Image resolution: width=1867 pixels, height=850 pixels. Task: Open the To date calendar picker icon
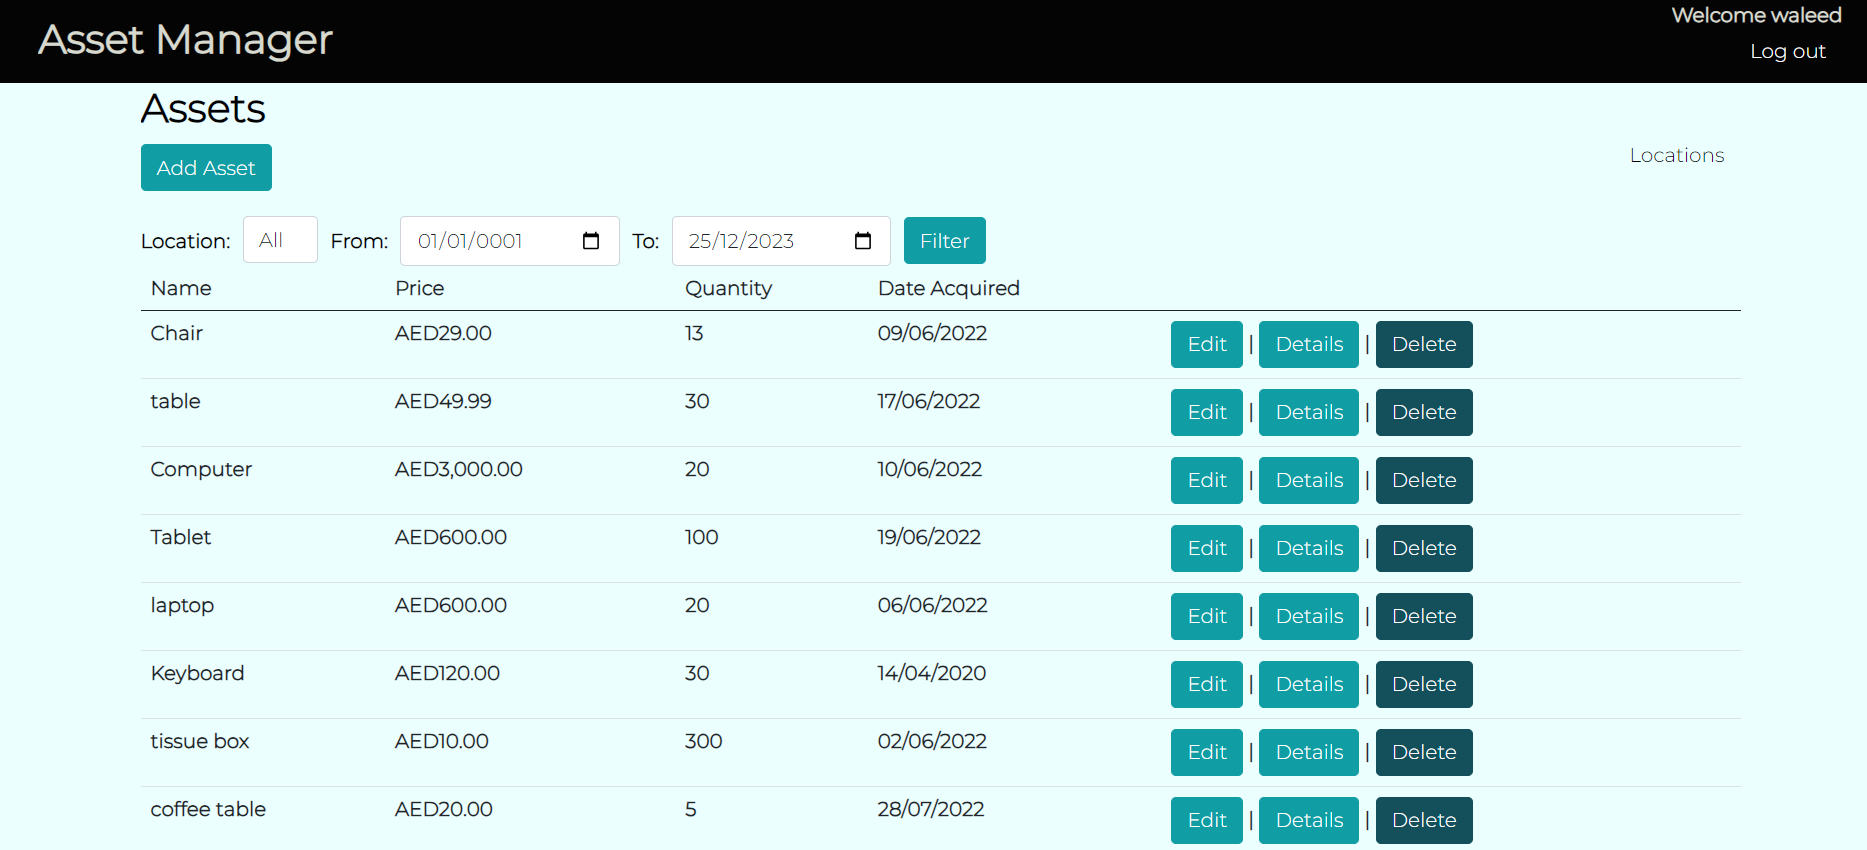[x=863, y=241]
